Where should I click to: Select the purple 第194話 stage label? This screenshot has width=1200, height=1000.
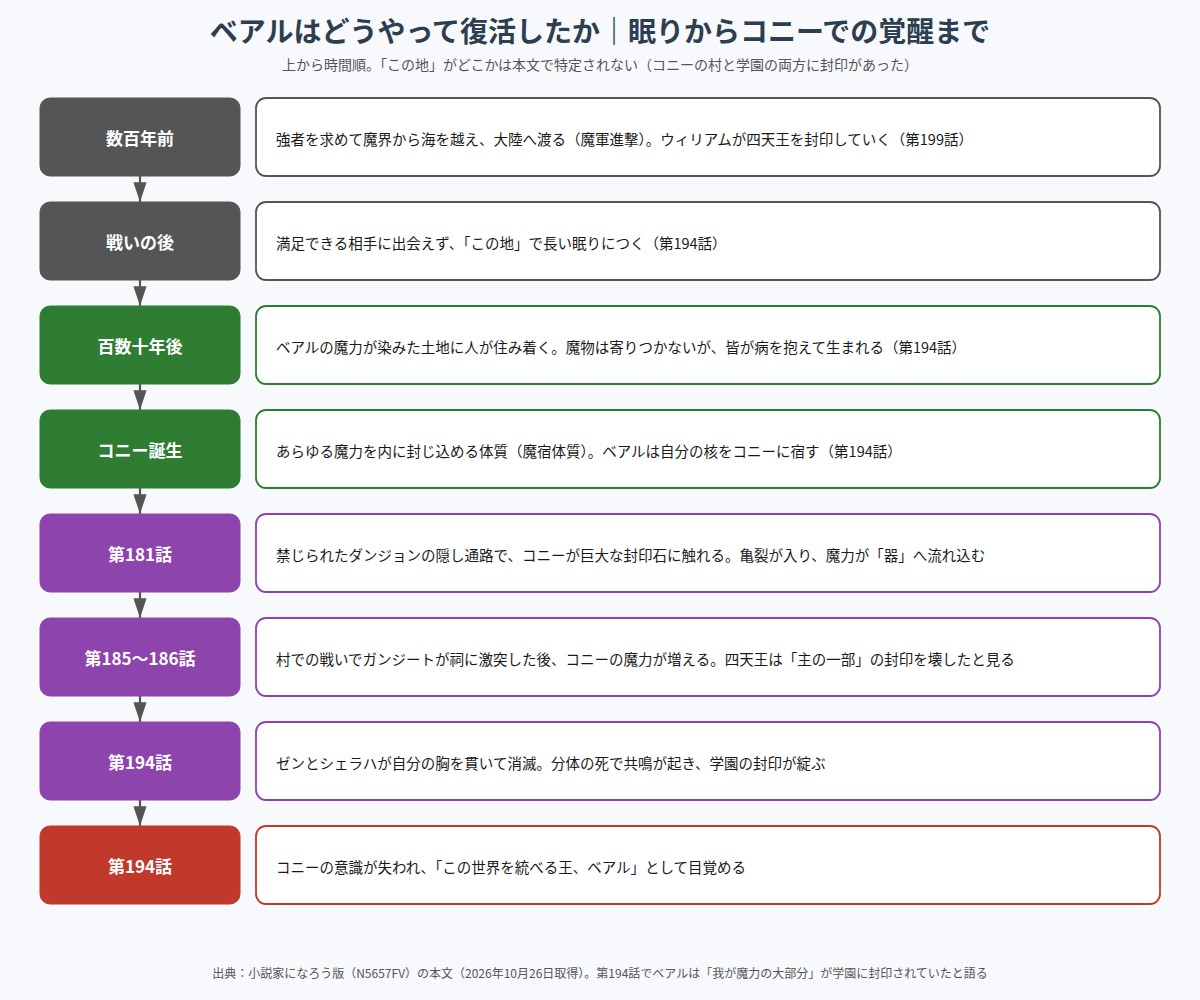[x=140, y=761]
